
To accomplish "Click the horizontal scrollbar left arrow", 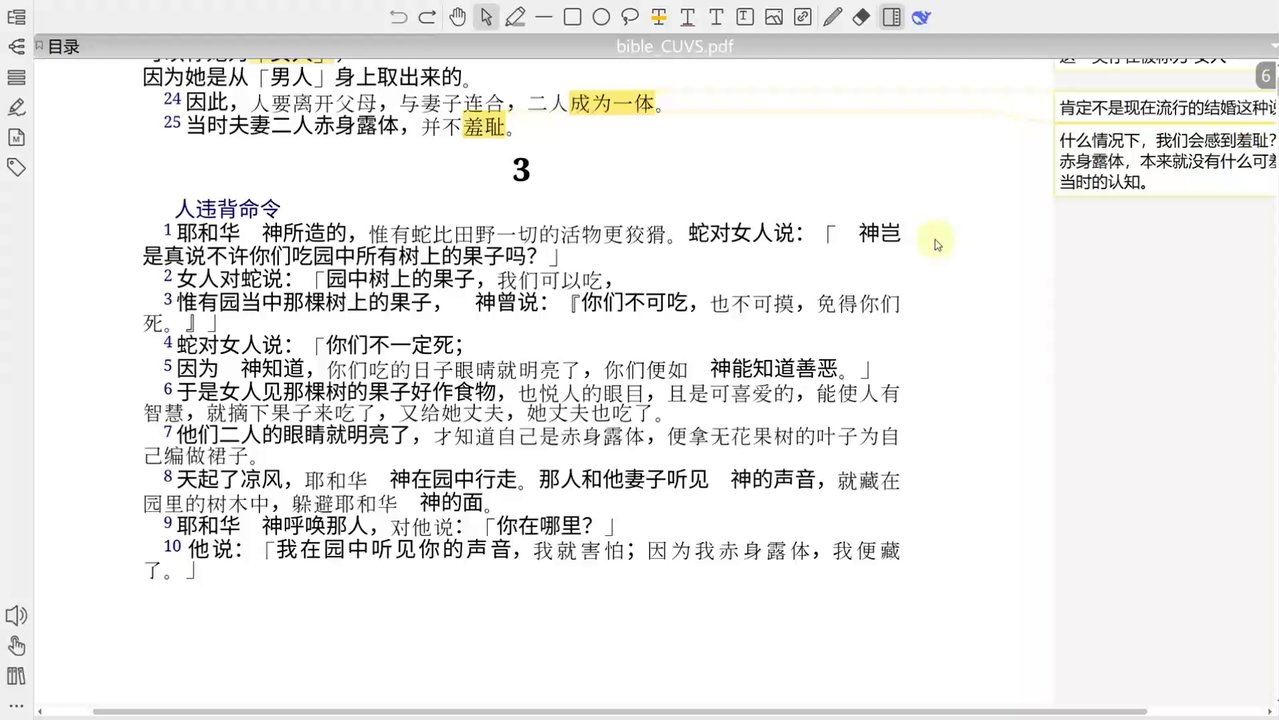I will point(39,712).
